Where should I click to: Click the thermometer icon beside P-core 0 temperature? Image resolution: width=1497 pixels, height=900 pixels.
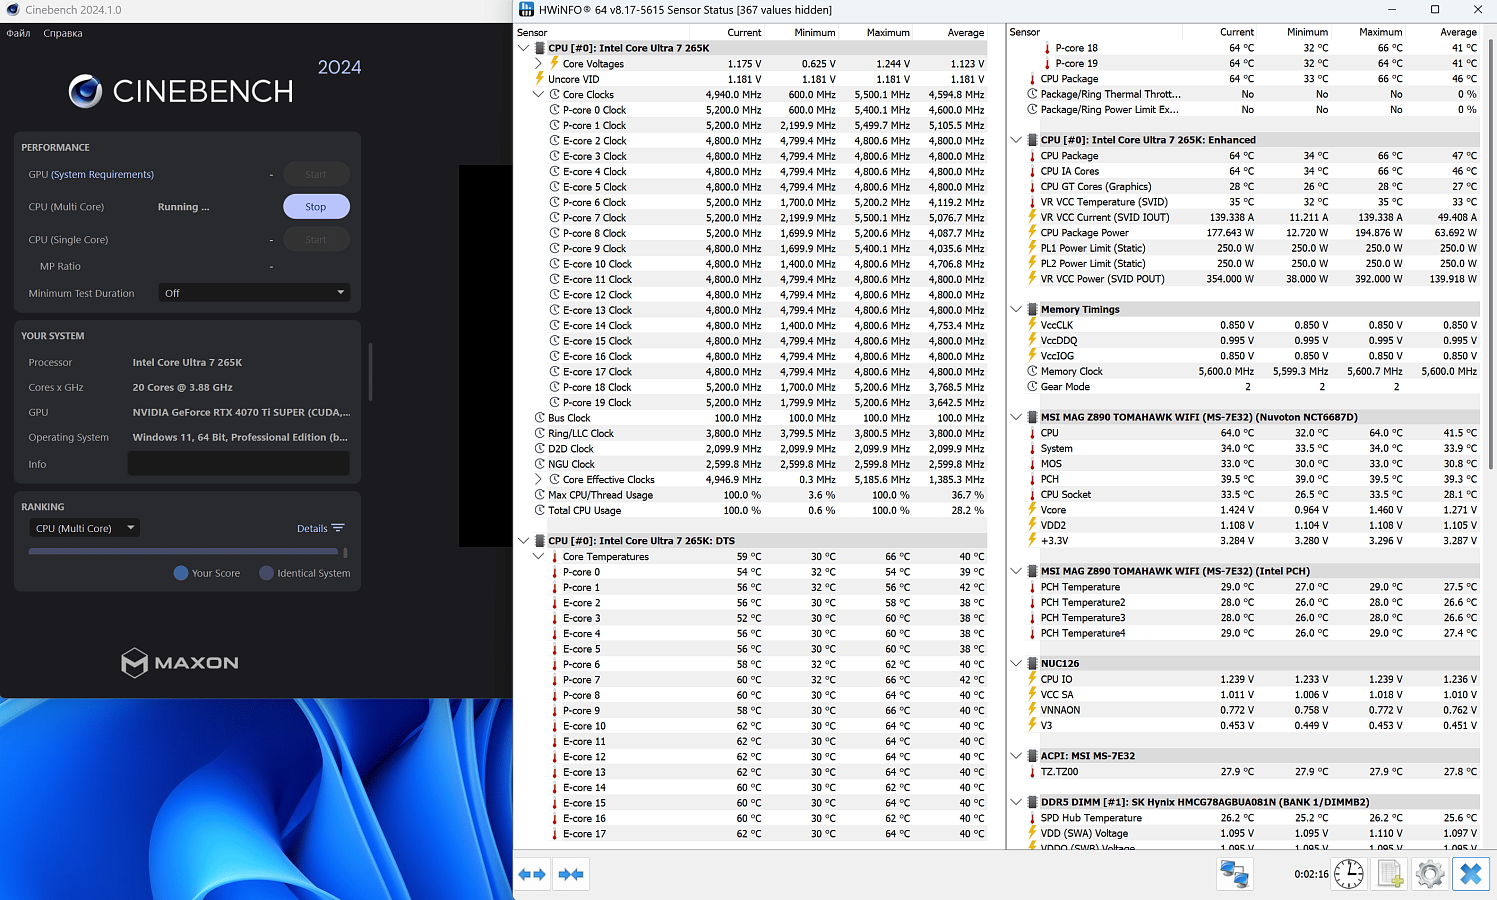point(555,572)
